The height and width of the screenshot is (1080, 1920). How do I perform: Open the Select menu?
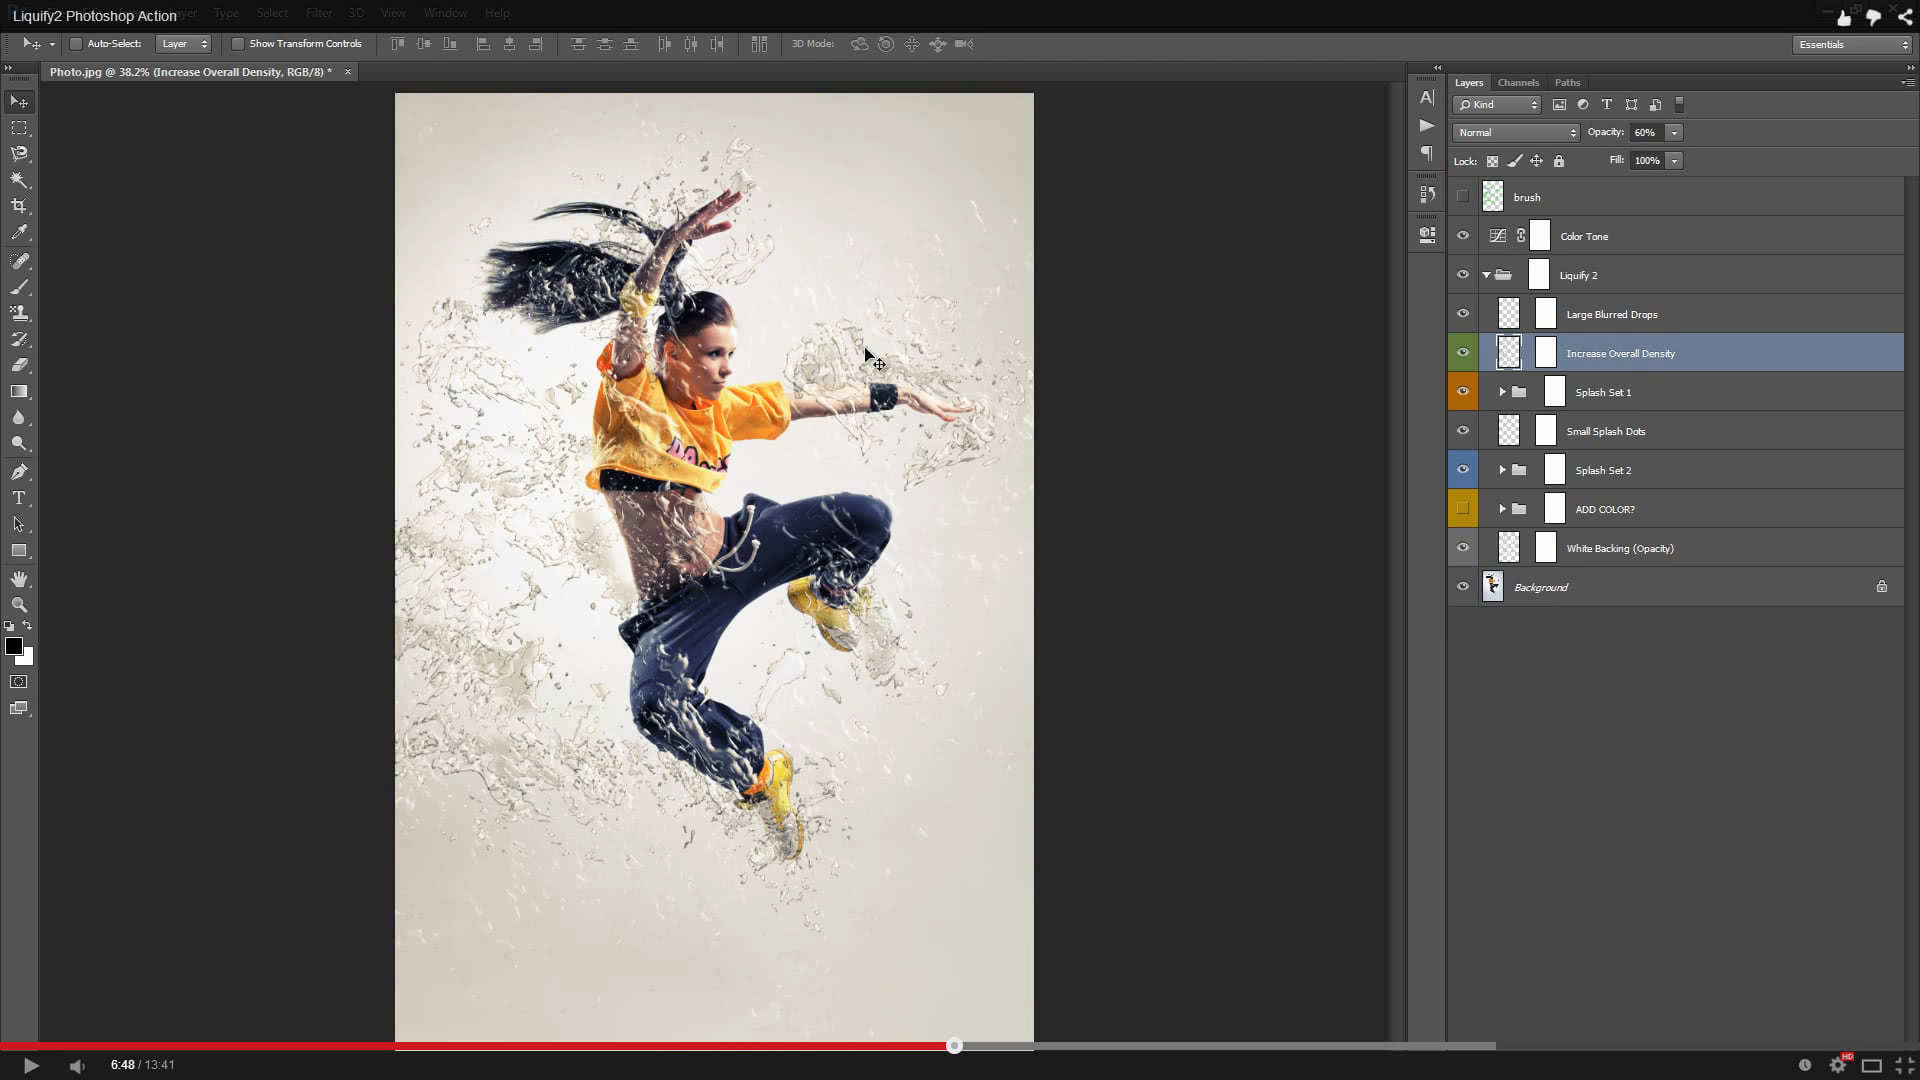[x=272, y=13]
